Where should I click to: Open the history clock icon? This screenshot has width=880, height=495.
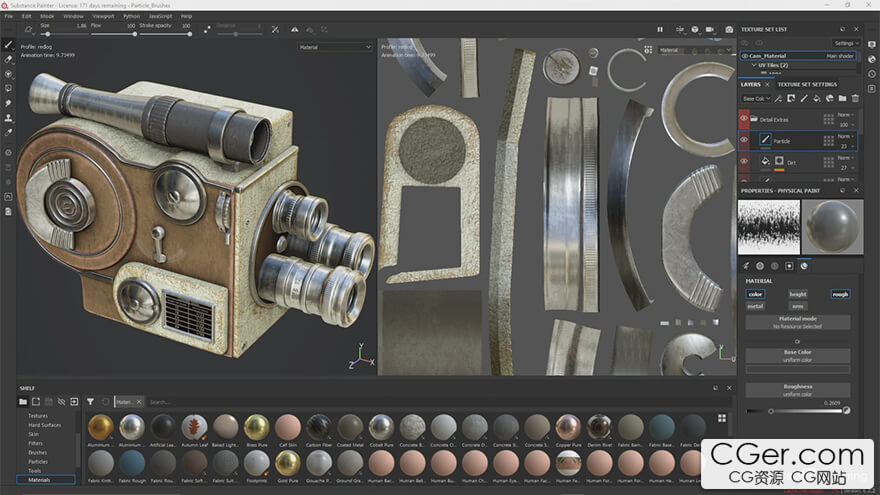(872, 74)
